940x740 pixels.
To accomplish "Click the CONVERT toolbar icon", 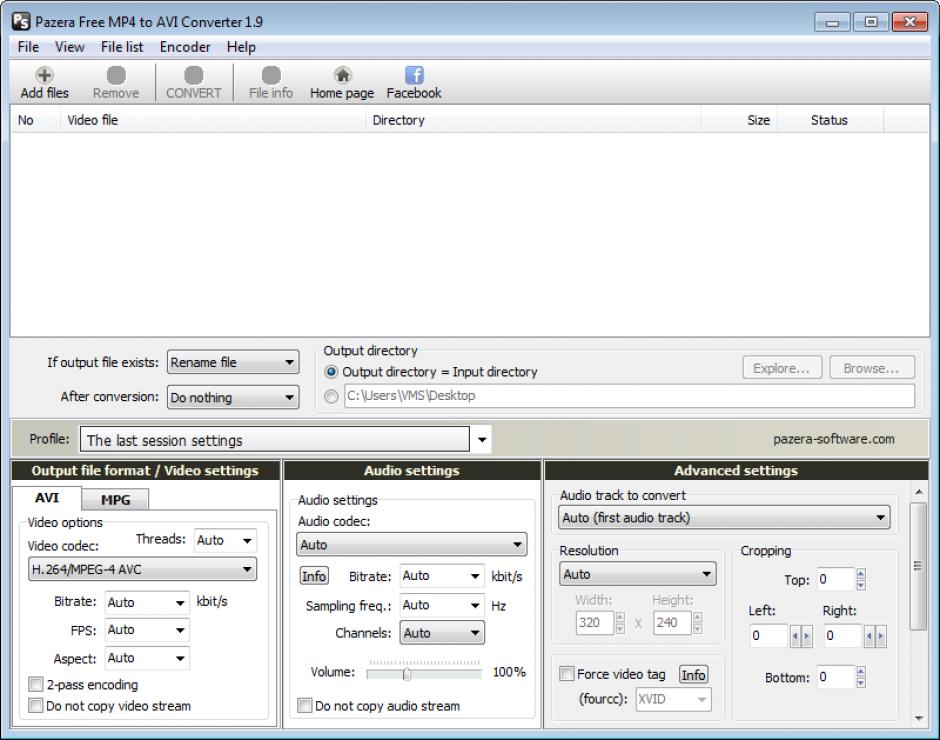I will [x=193, y=75].
